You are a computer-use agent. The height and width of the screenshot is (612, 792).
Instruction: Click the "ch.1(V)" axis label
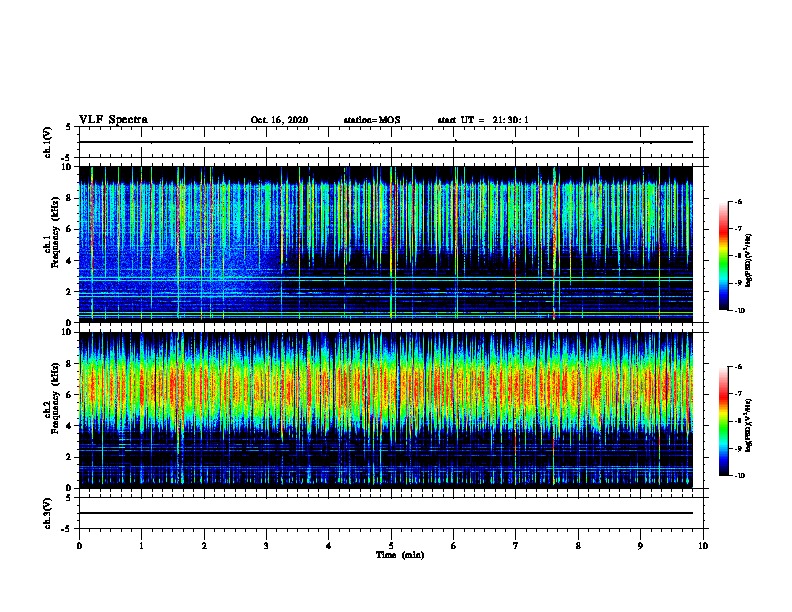[48, 142]
